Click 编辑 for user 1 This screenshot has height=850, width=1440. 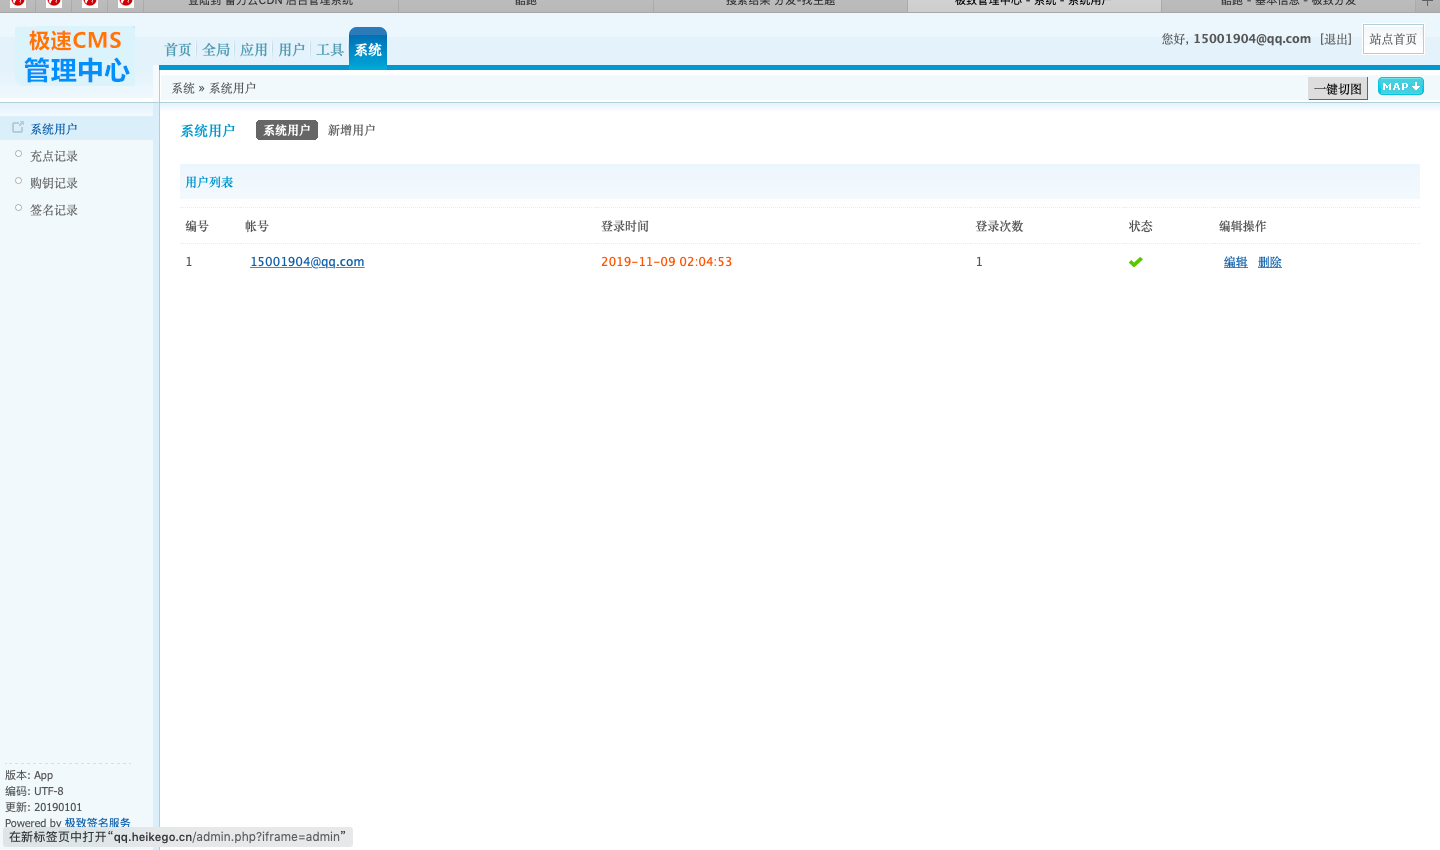[x=1236, y=262]
